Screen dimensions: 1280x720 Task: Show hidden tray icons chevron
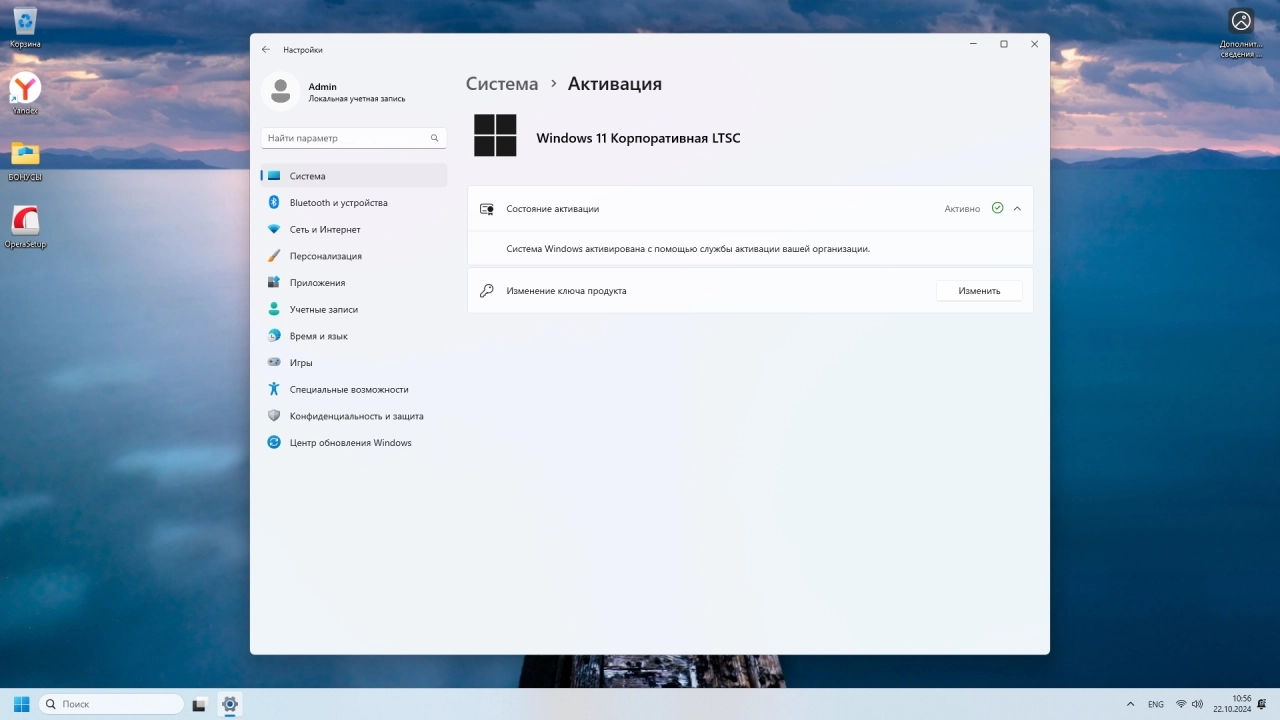pos(1131,704)
